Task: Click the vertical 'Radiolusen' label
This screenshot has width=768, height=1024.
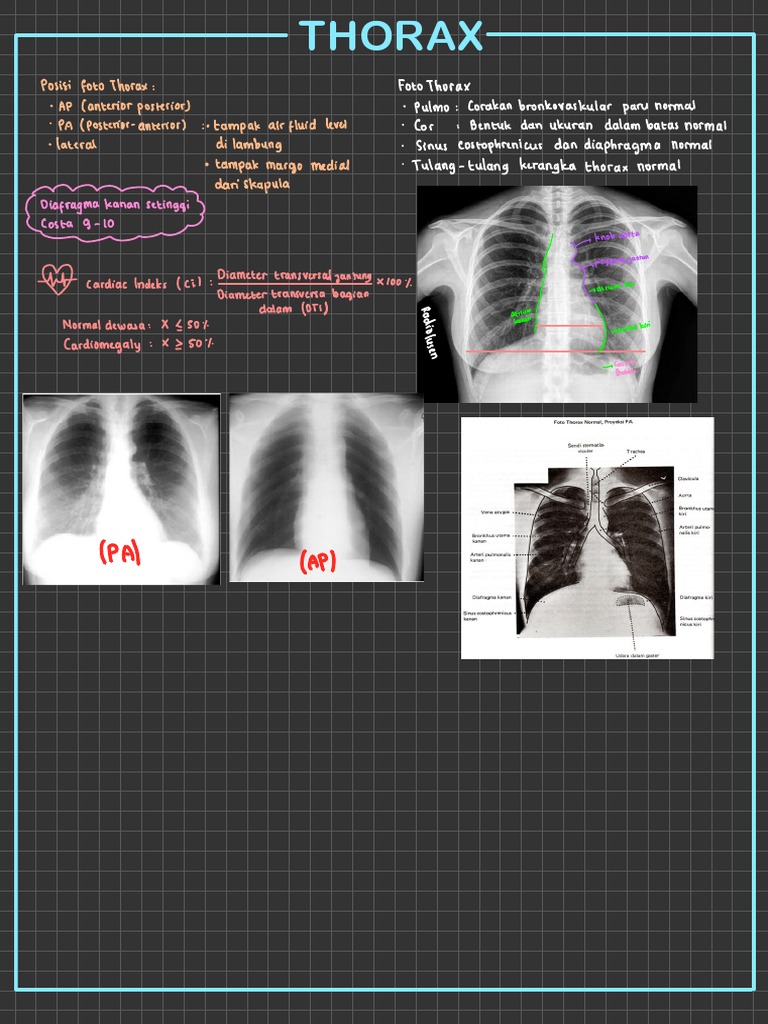Action: pos(428,332)
